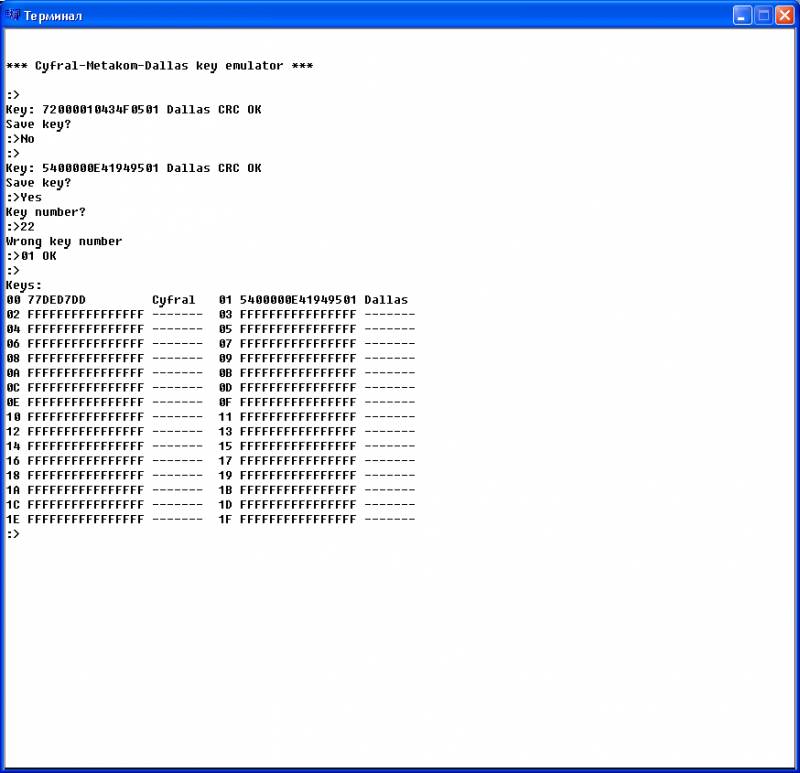Viewport: 800px width, 773px height.
Task: Click the empty slot 02 FFFF value
Action: coord(86,314)
